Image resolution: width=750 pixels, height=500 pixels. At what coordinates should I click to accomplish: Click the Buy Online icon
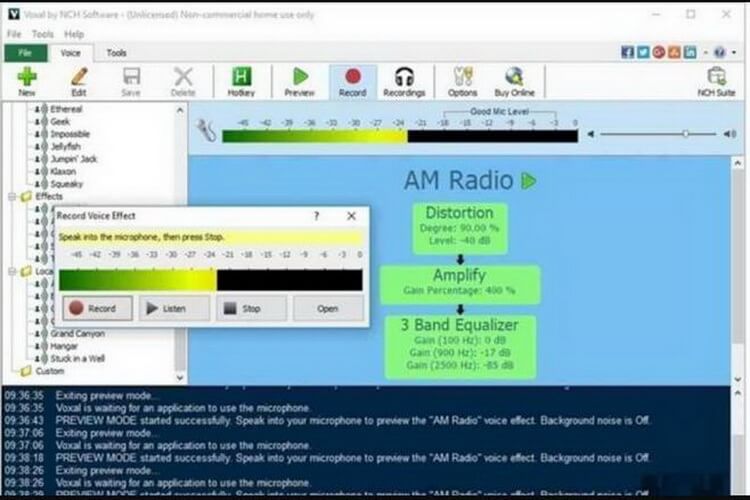514,80
